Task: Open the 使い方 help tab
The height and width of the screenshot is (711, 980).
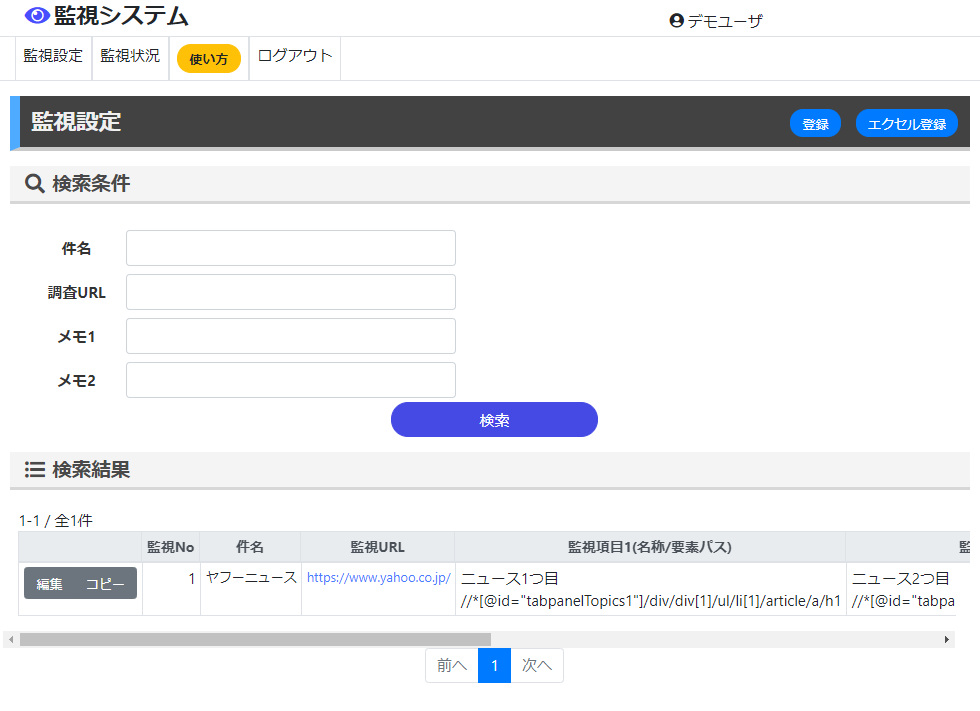Action: pos(209,59)
